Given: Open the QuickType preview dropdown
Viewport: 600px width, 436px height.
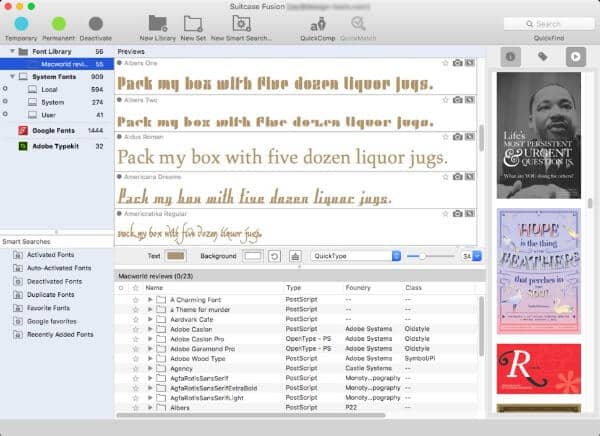Looking at the screenshot, I should pyautogui.click(x=355, y=256).
